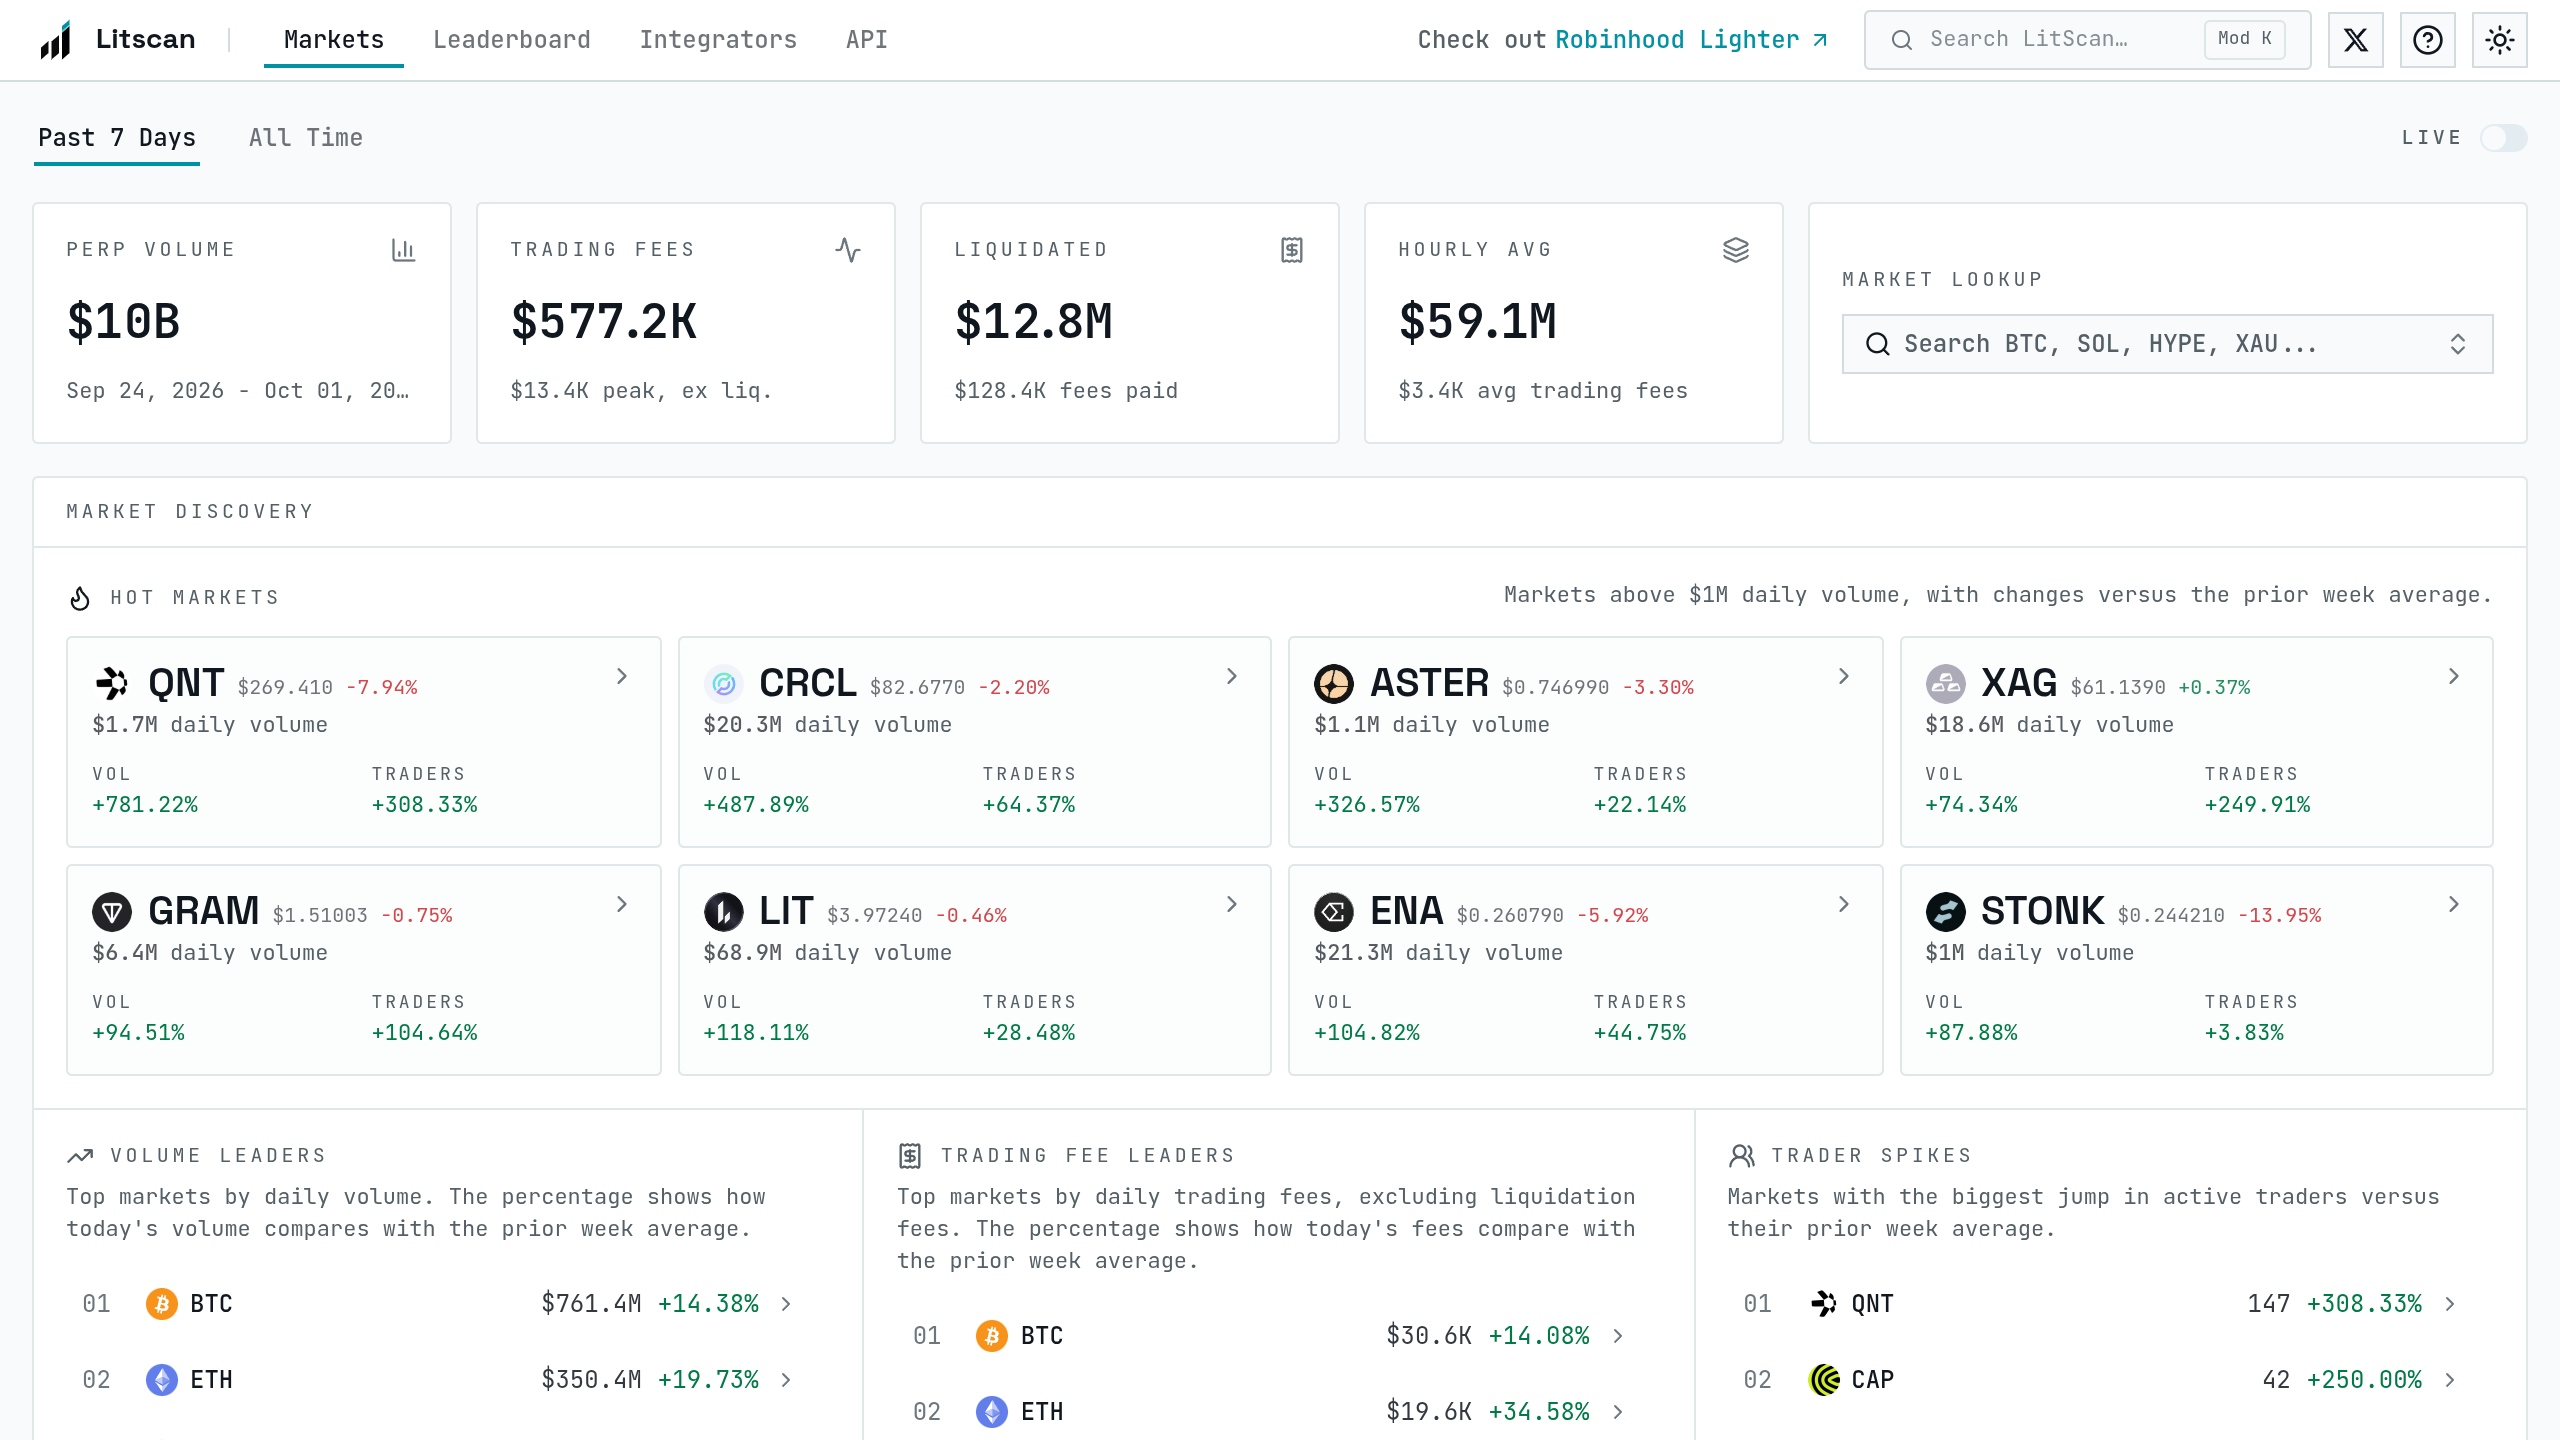2560x1440 pixels.
Task: Open QNT trader spikes row chevron
Action: click(x=2450, y=1304)
